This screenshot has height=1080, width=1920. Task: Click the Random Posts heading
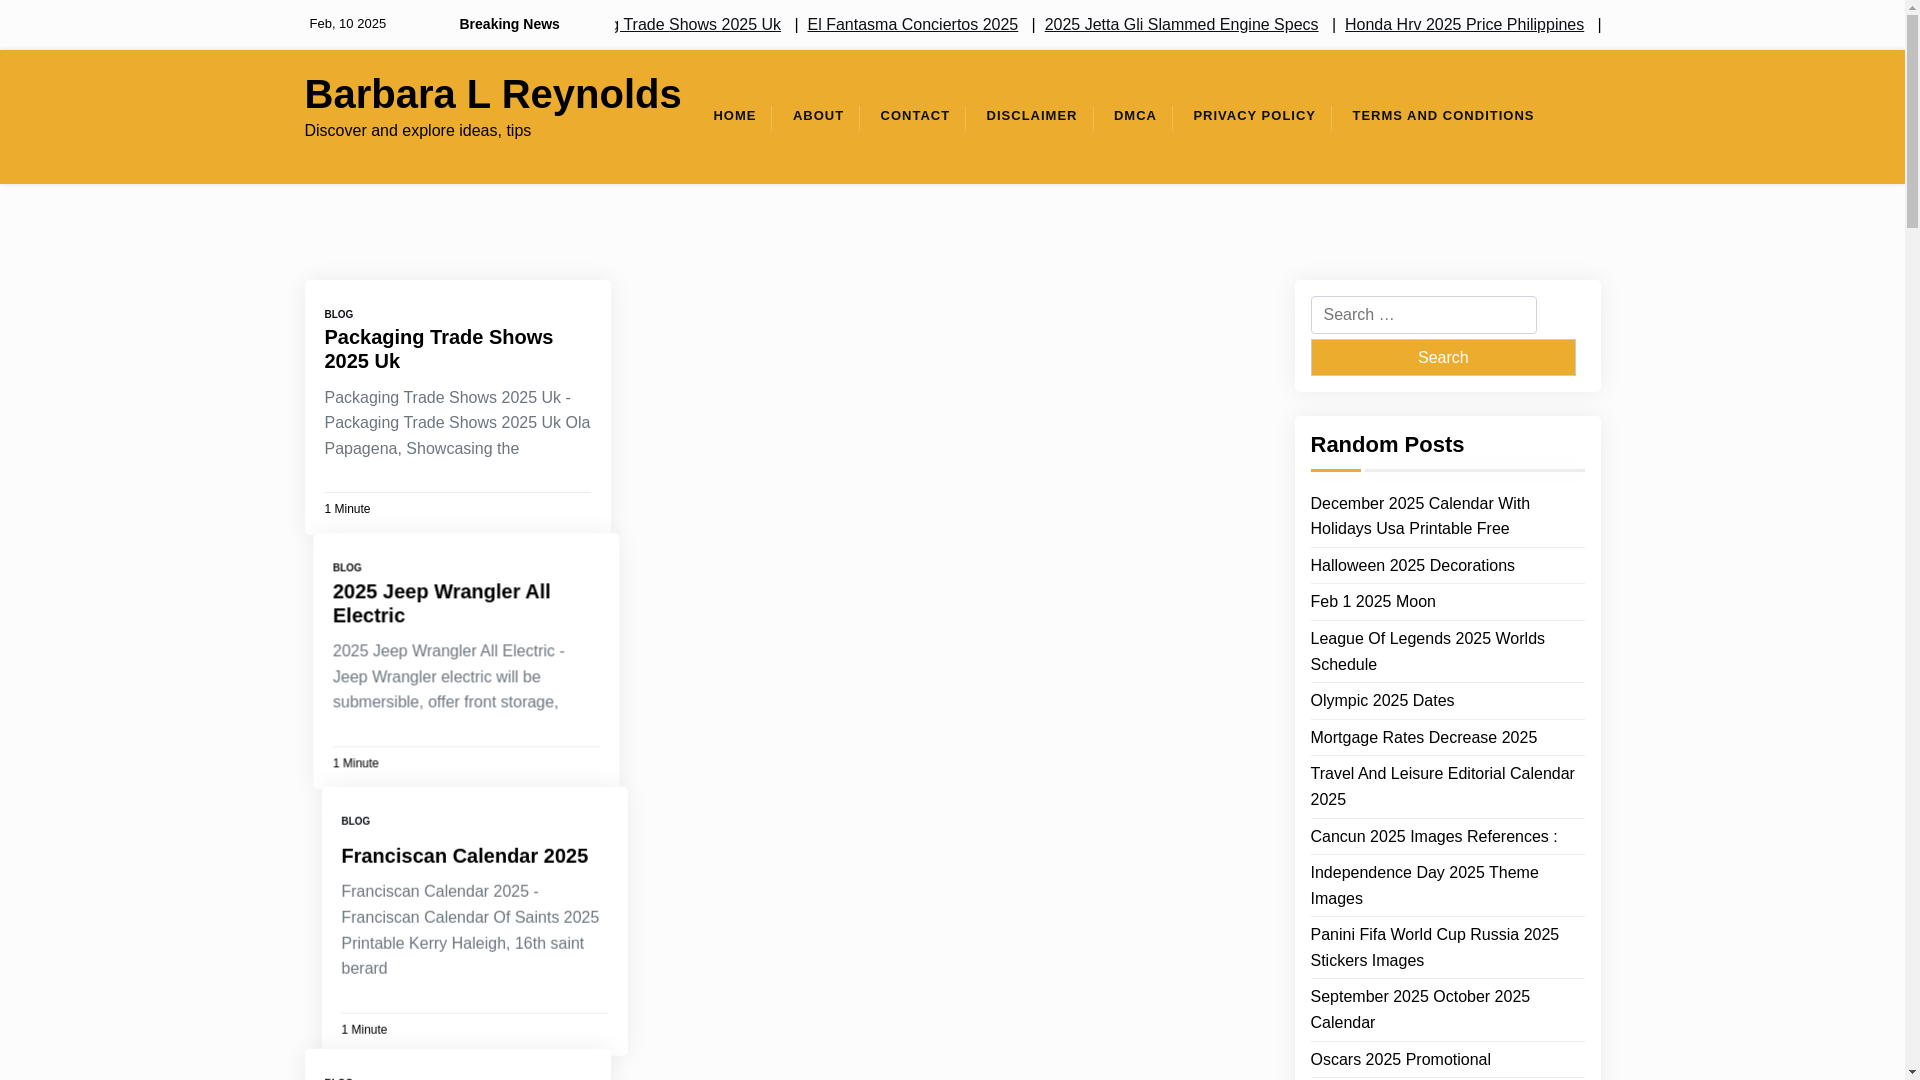pyautogui.click(x=1387, y=445)
